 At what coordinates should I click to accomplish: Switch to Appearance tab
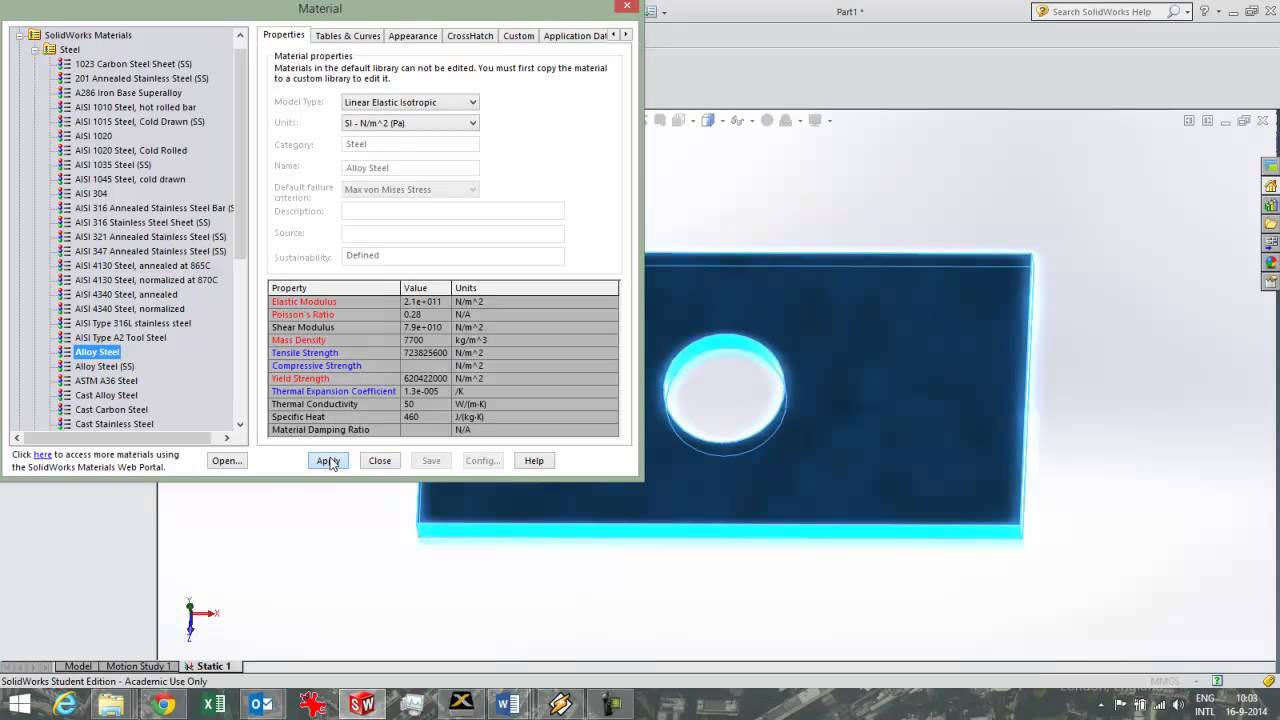pos(413,36)
